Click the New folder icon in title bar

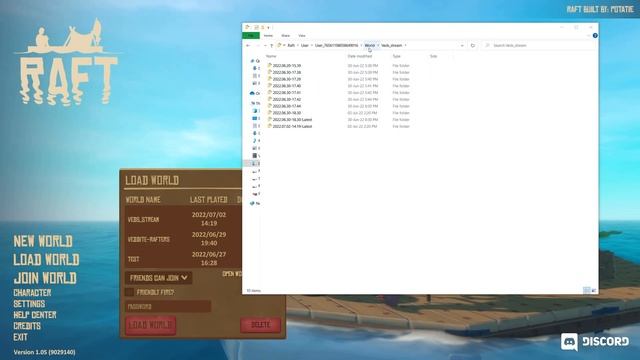[262, 27]
